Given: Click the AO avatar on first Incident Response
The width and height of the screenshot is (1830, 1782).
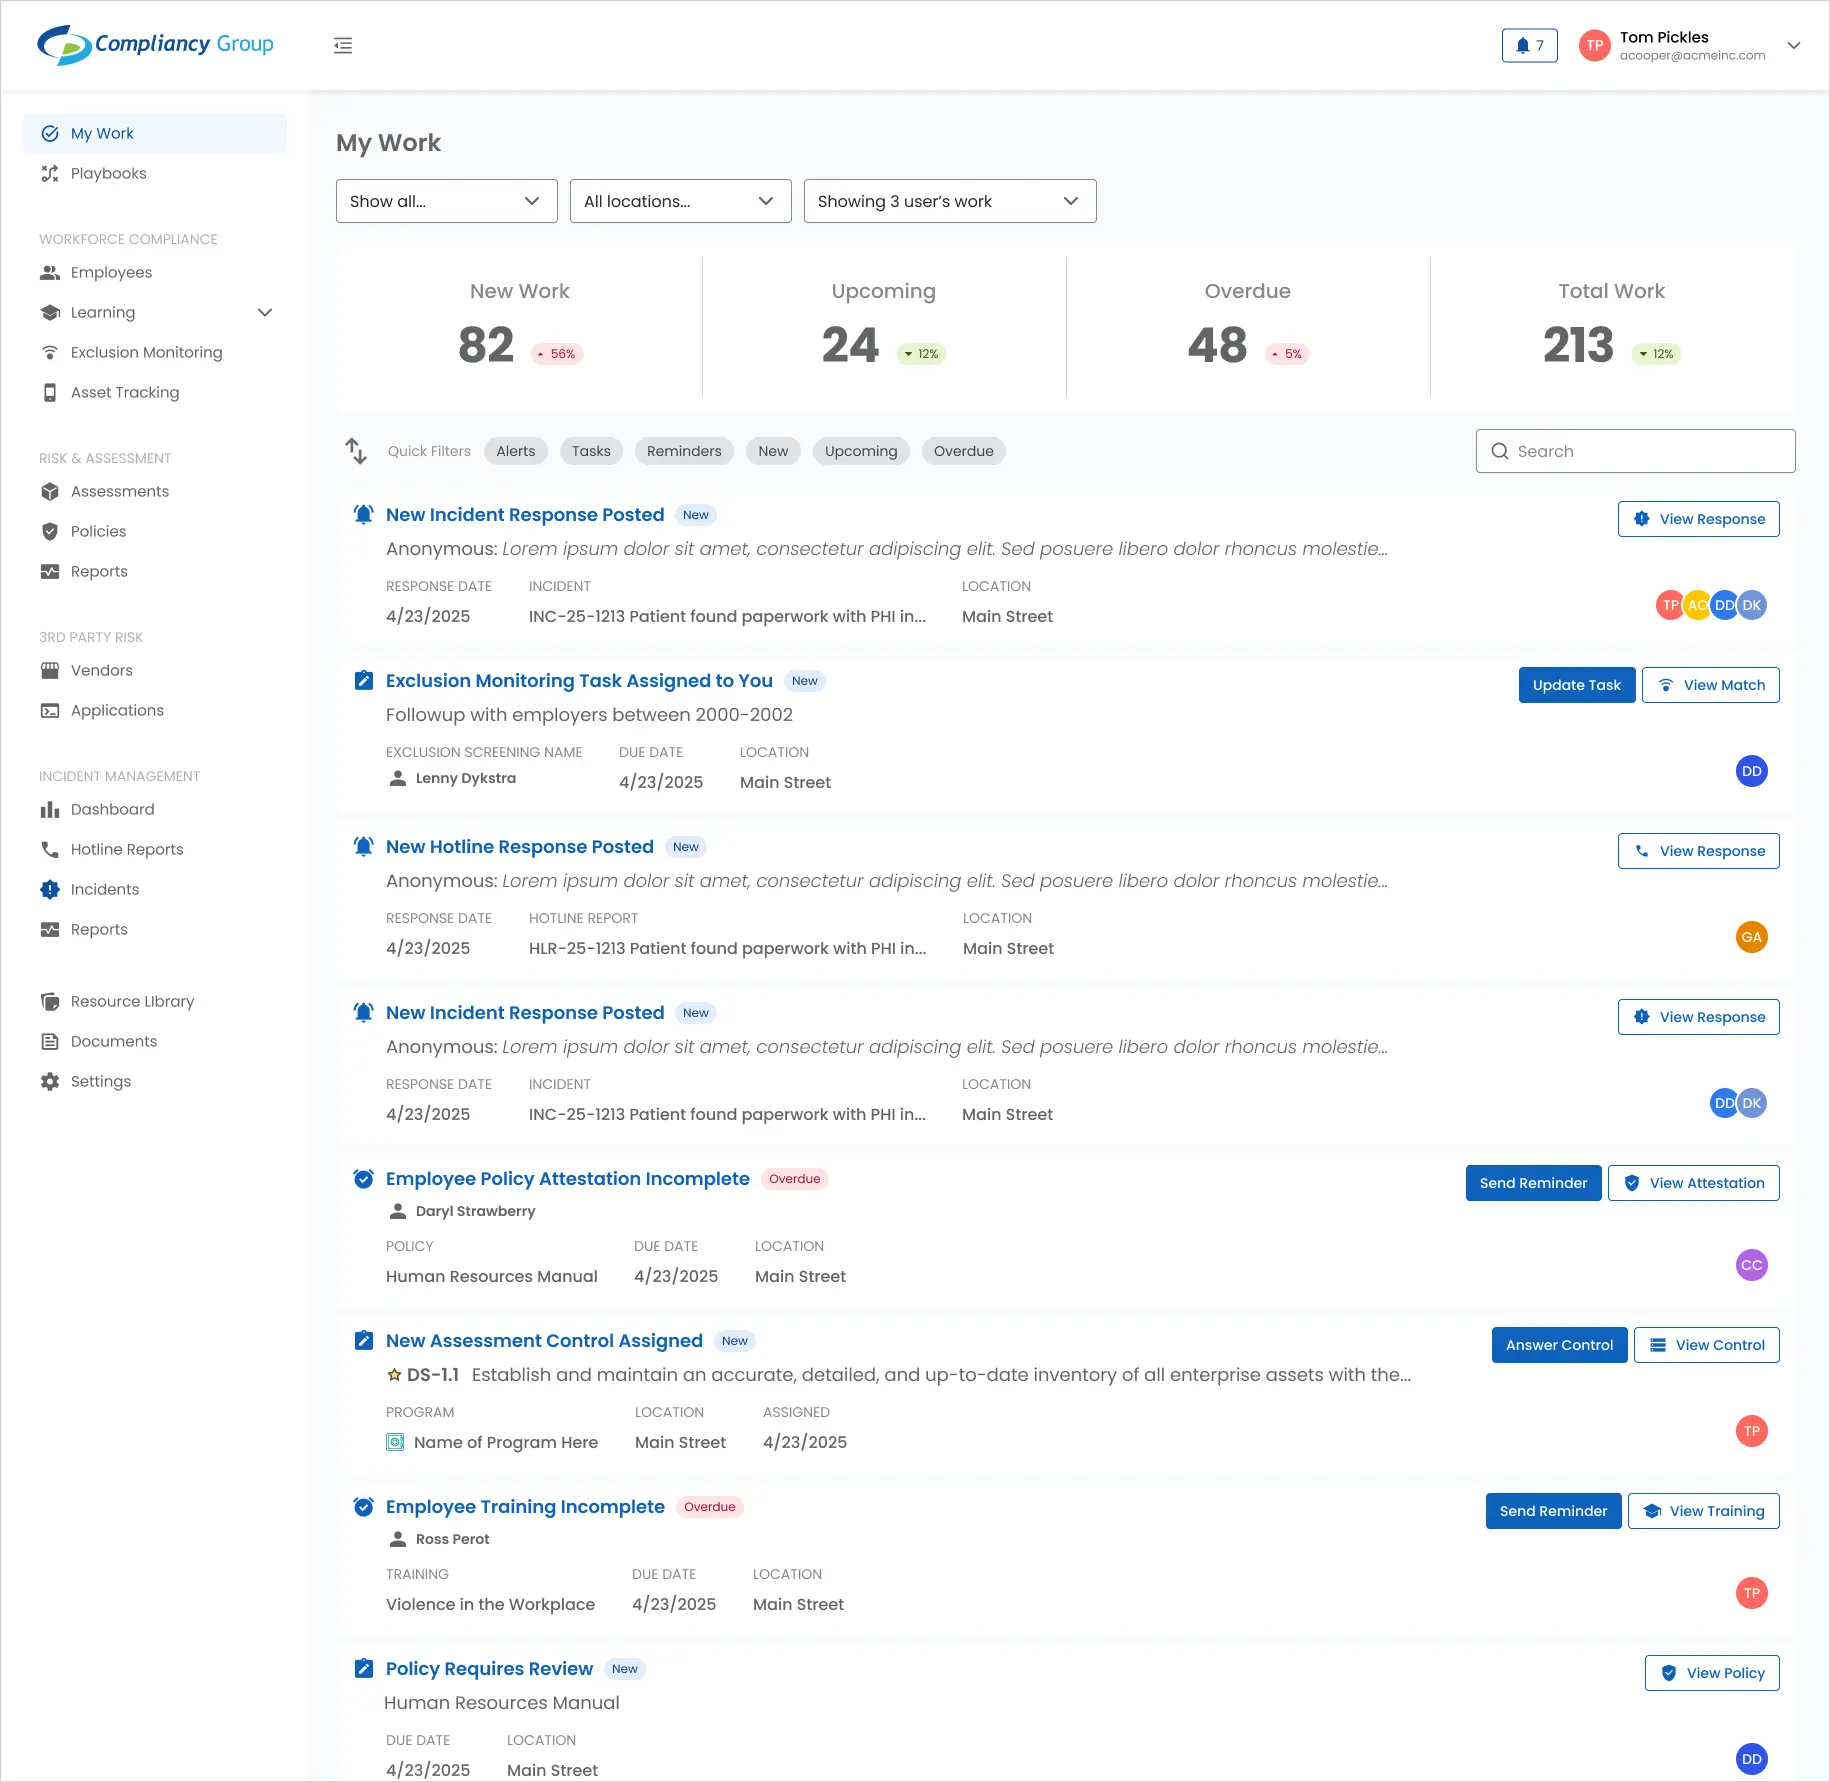Looking at the screenshot, I should click(x=1697, y=605).
